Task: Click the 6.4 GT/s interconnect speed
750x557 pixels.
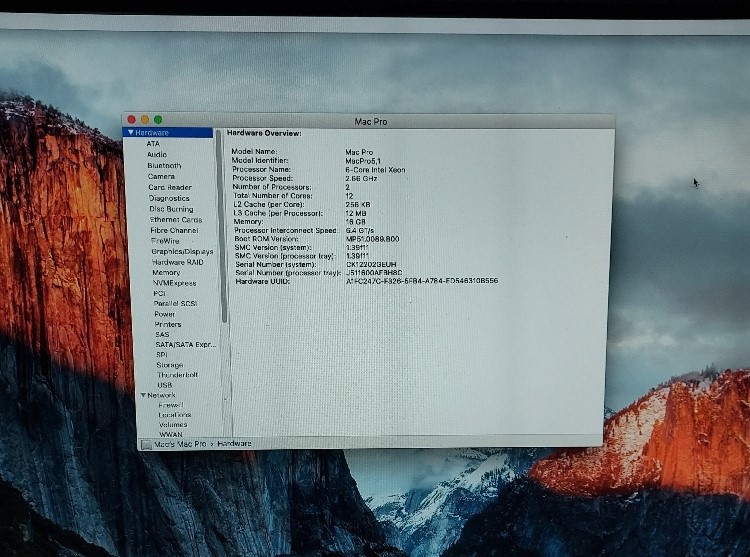Action: pyautogui.click(x=360, y=230)
